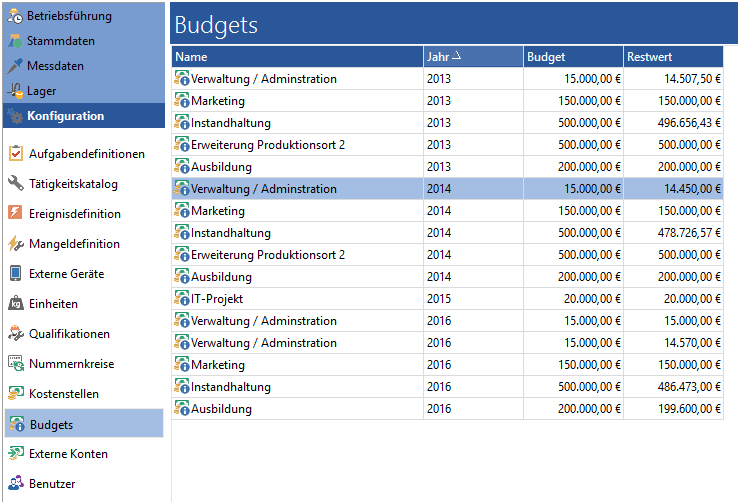Select Budgets in the configuration list
738x502 pixels.
(x=84, y=424)
